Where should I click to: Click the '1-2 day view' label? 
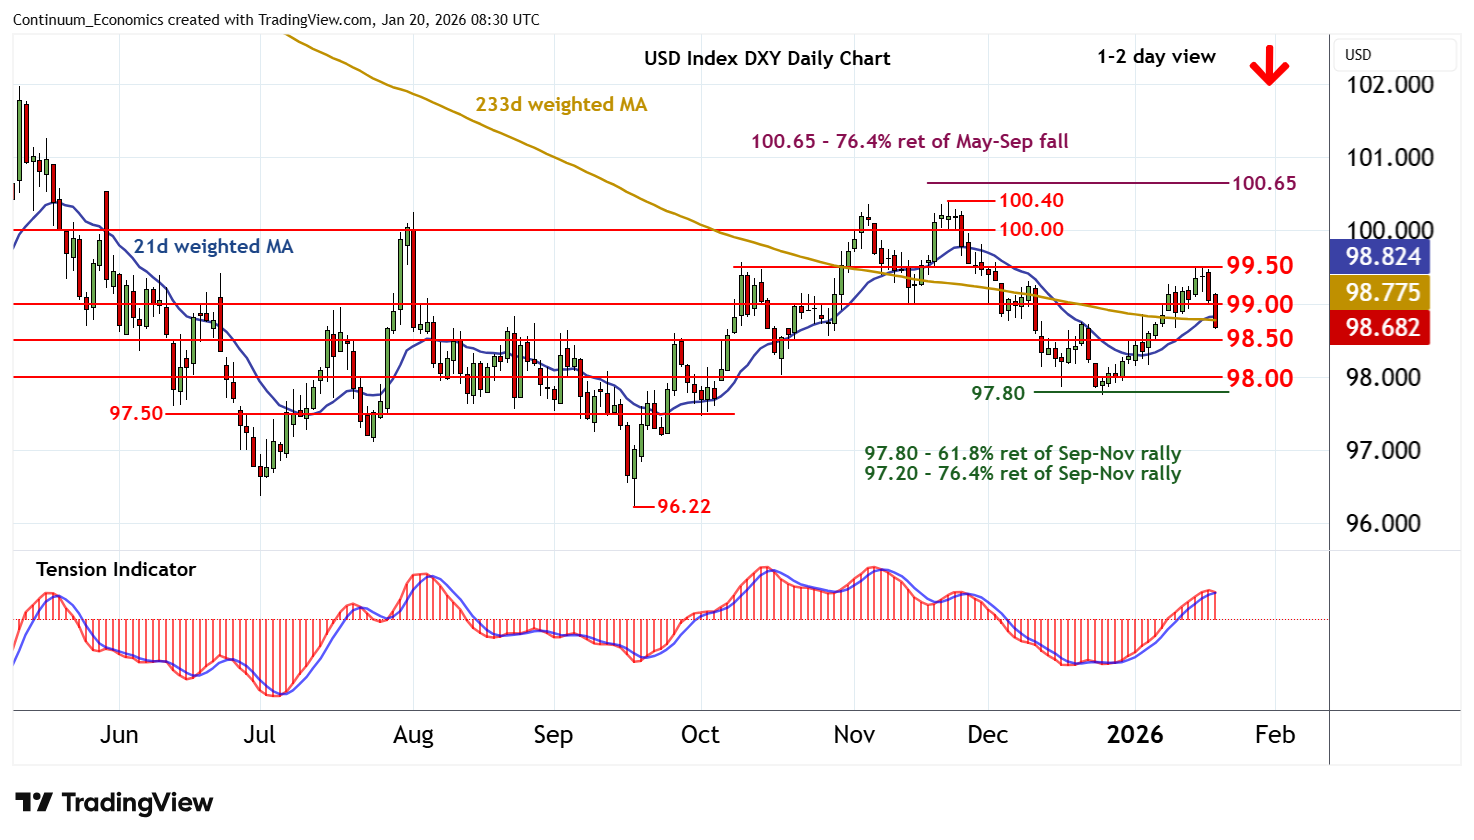[1156, 57]
